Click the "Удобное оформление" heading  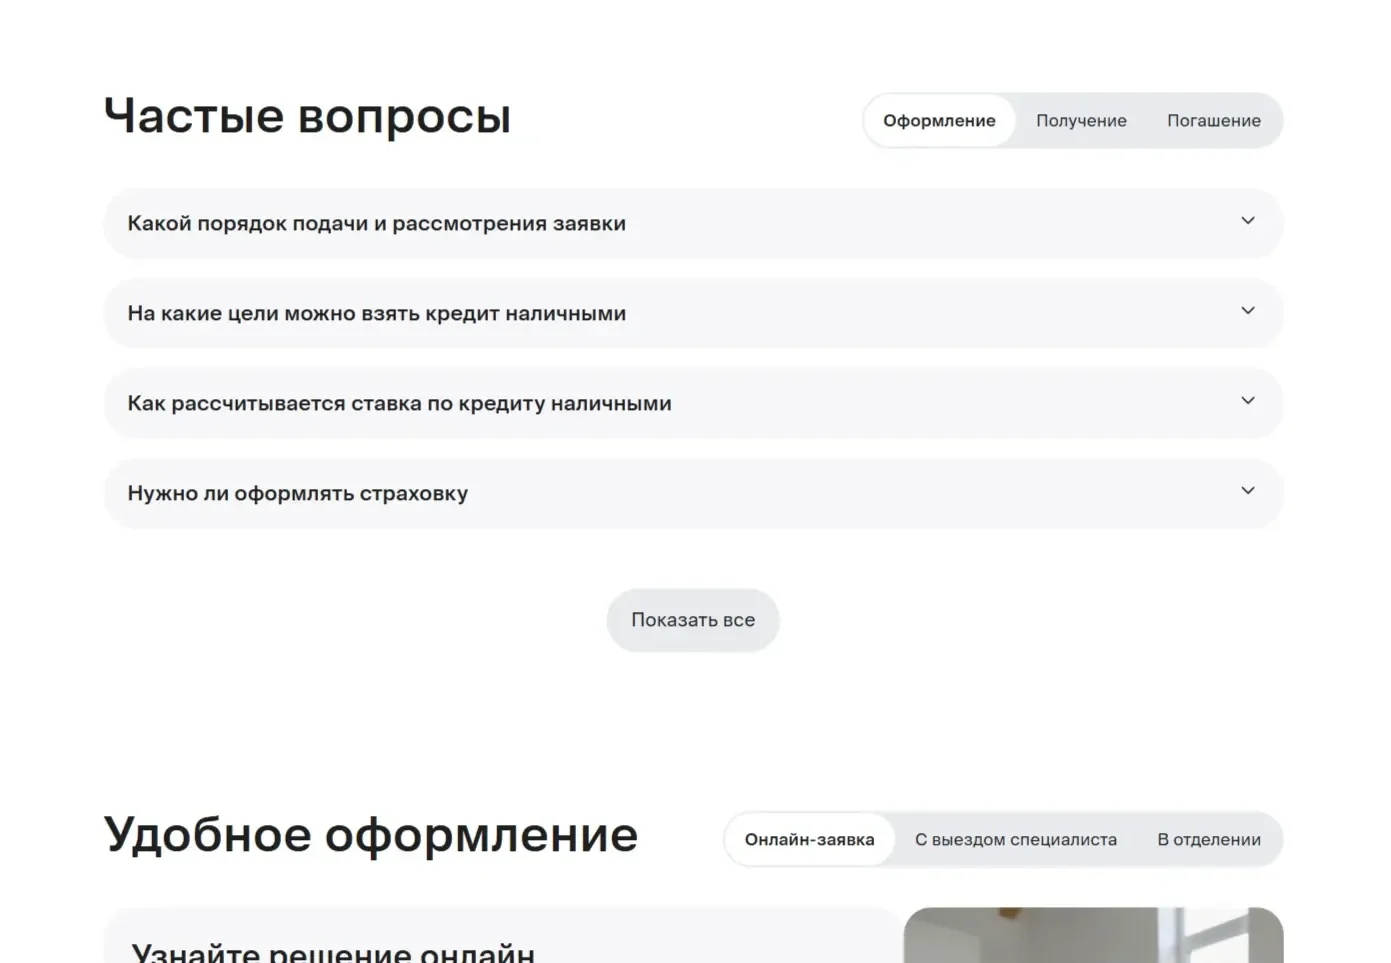(x=371, y=835)
